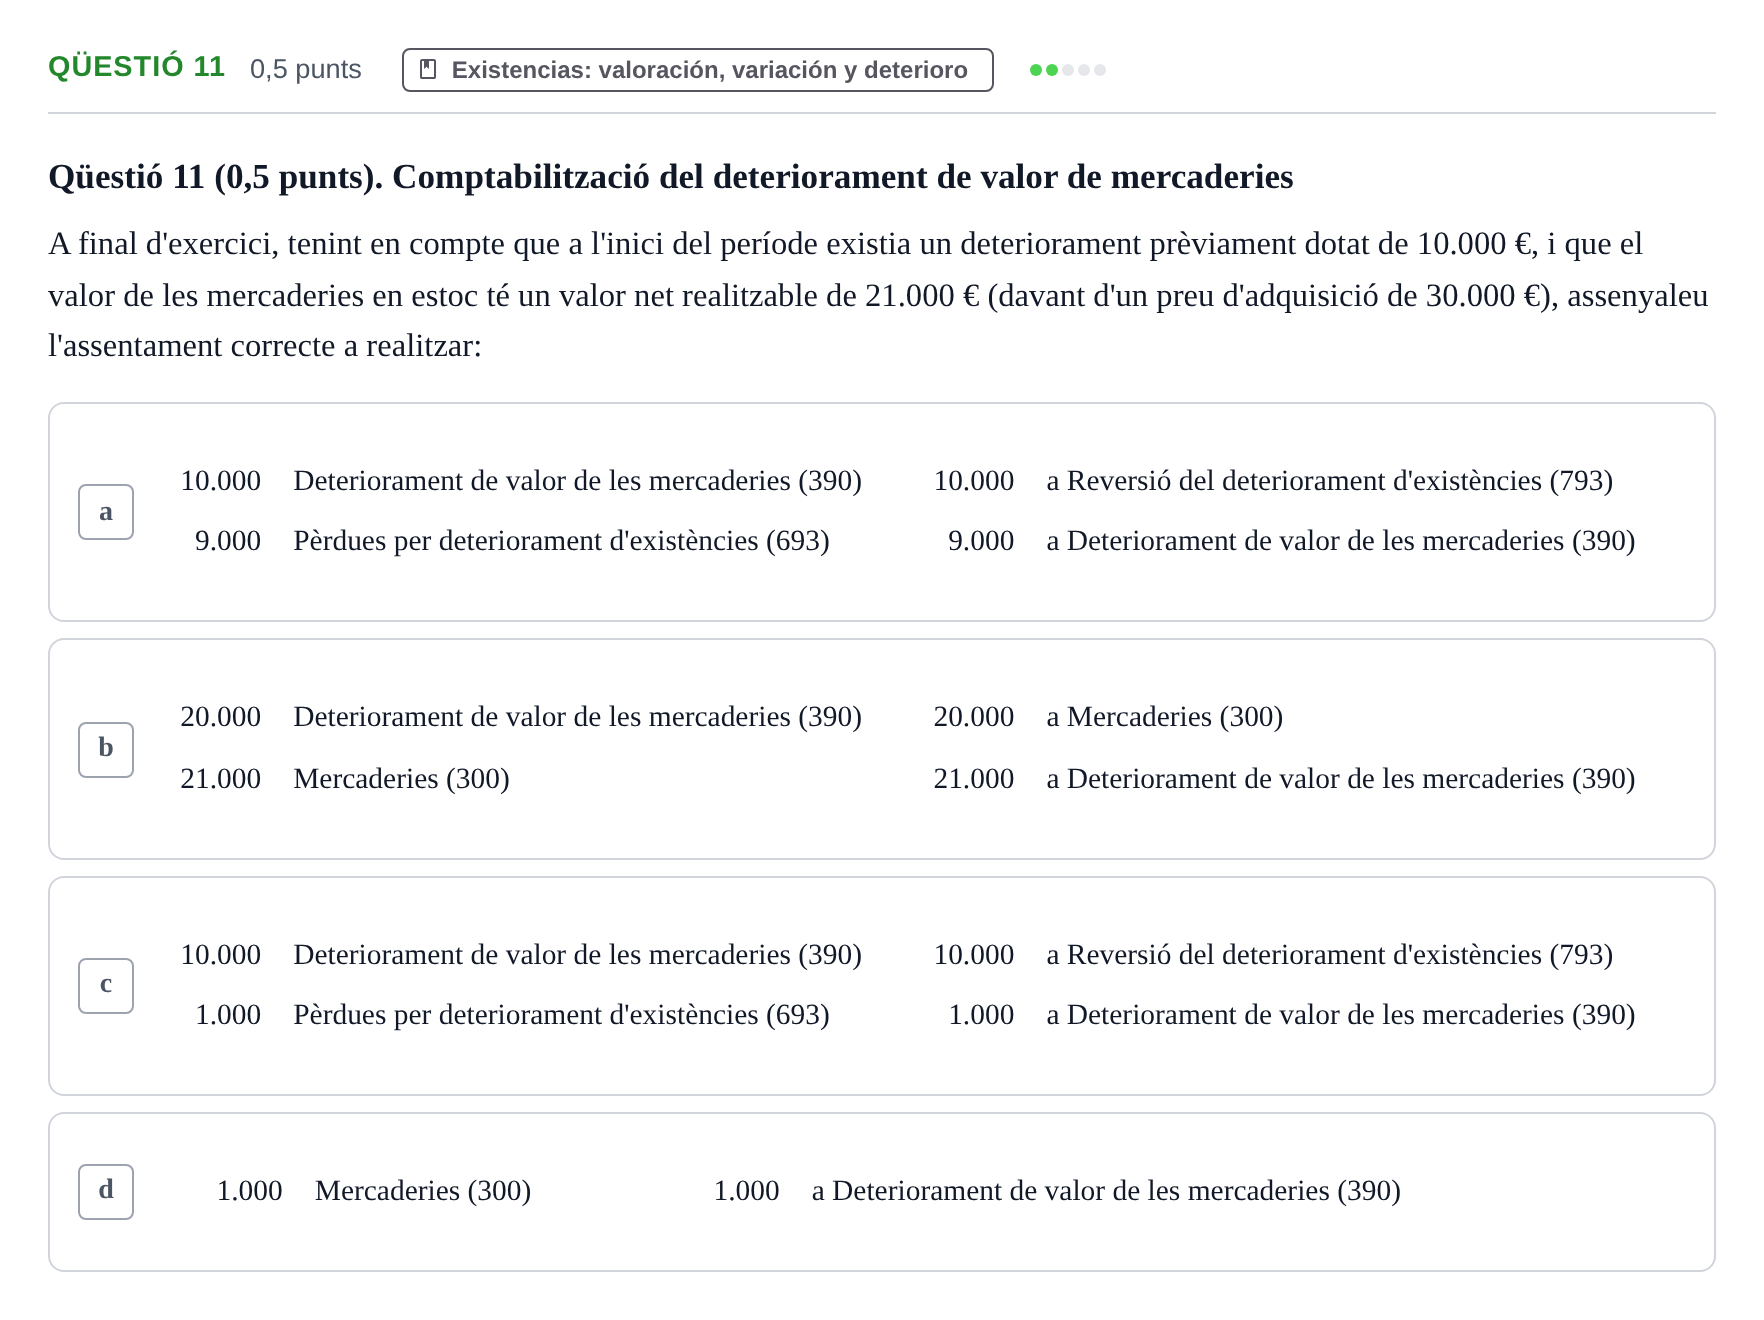This screenshot has width=1764, height=1320.
Task: Click the '0,5 punts' score label
Action: [x=305, y=69]
